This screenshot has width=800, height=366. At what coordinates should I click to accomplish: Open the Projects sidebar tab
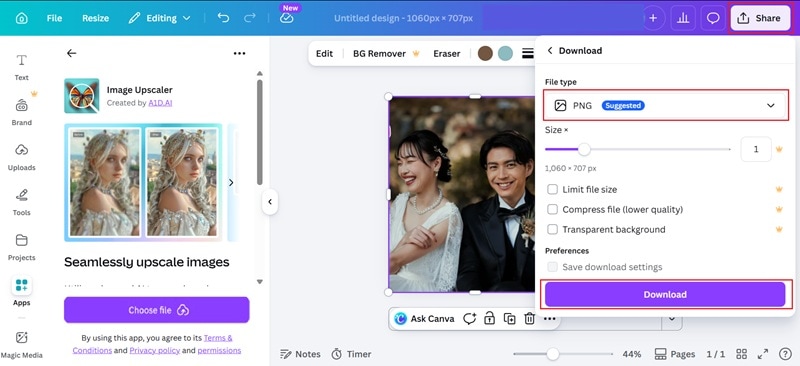(21, 247)
